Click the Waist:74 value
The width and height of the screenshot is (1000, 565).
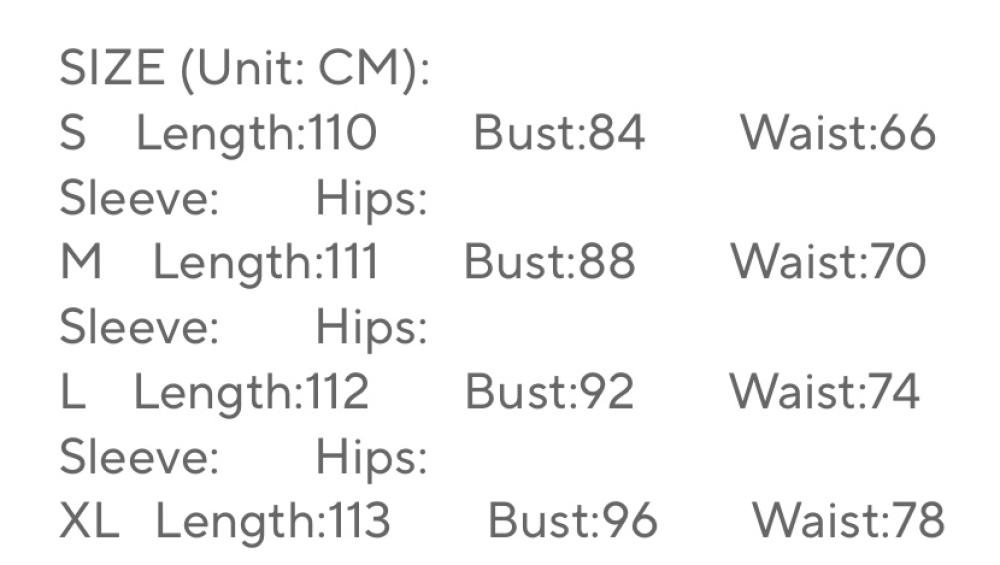[823, 392]
